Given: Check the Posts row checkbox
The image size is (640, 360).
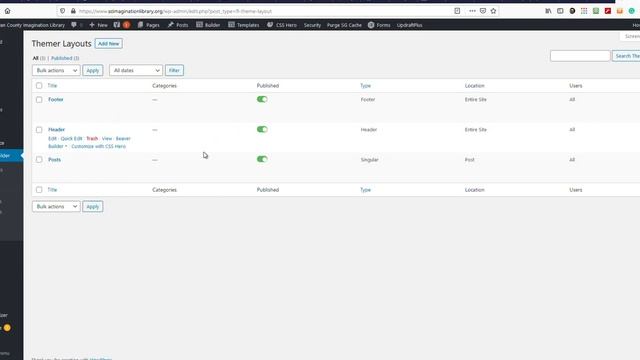Looking at the screenshot, I should (x=39, y=160).
